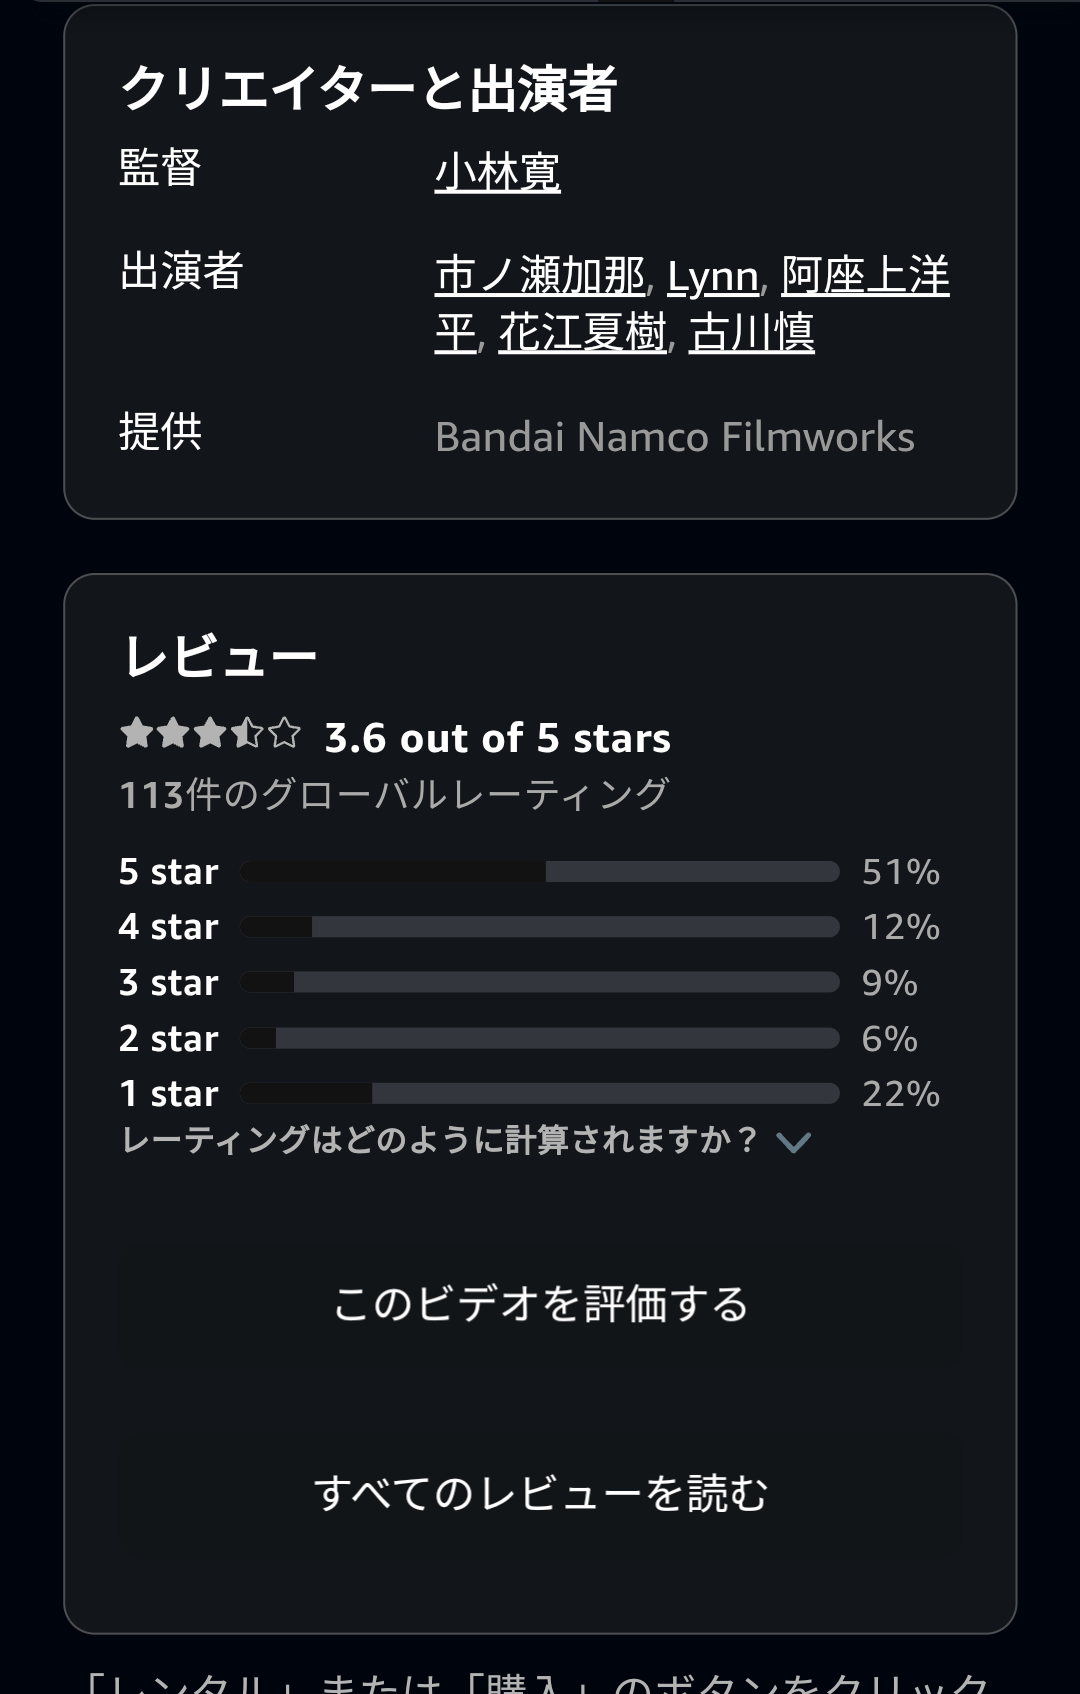Expand the rating calculation chevron
This screenshot has width=1080, height=1694.
click(x=793, y=1142)
